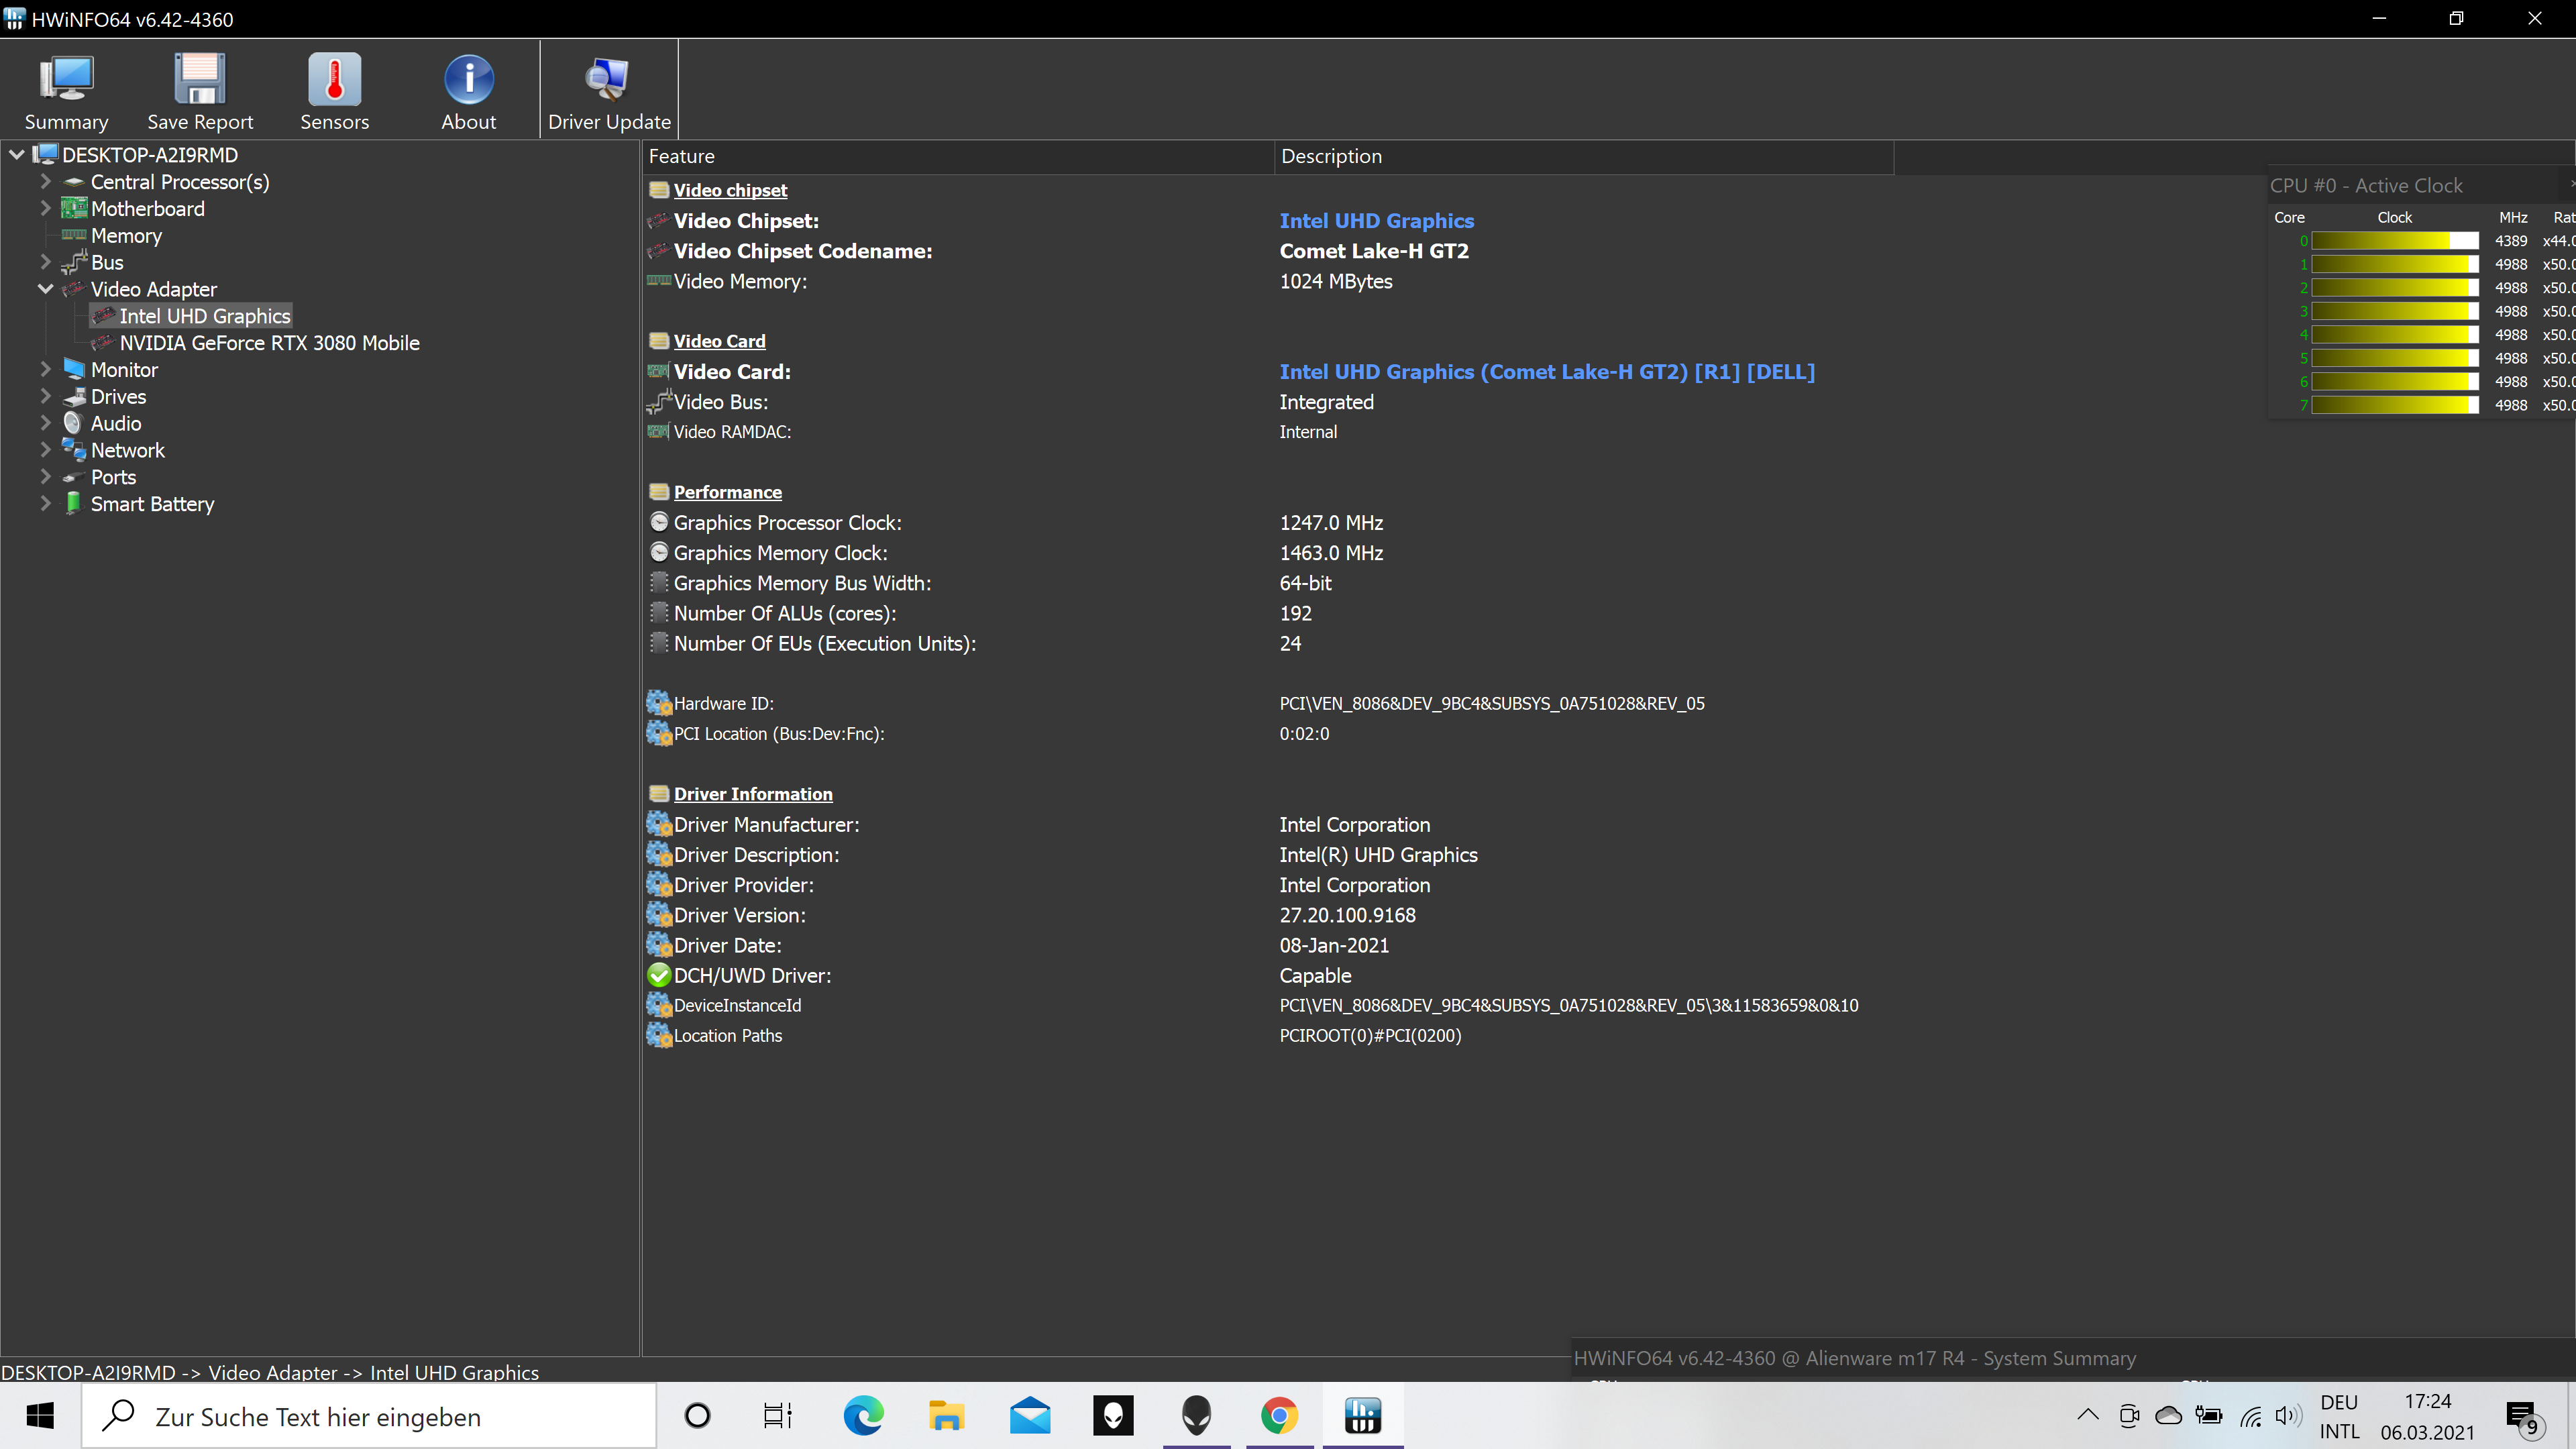Click the Core 4 clock bar

click(2394, 335)
